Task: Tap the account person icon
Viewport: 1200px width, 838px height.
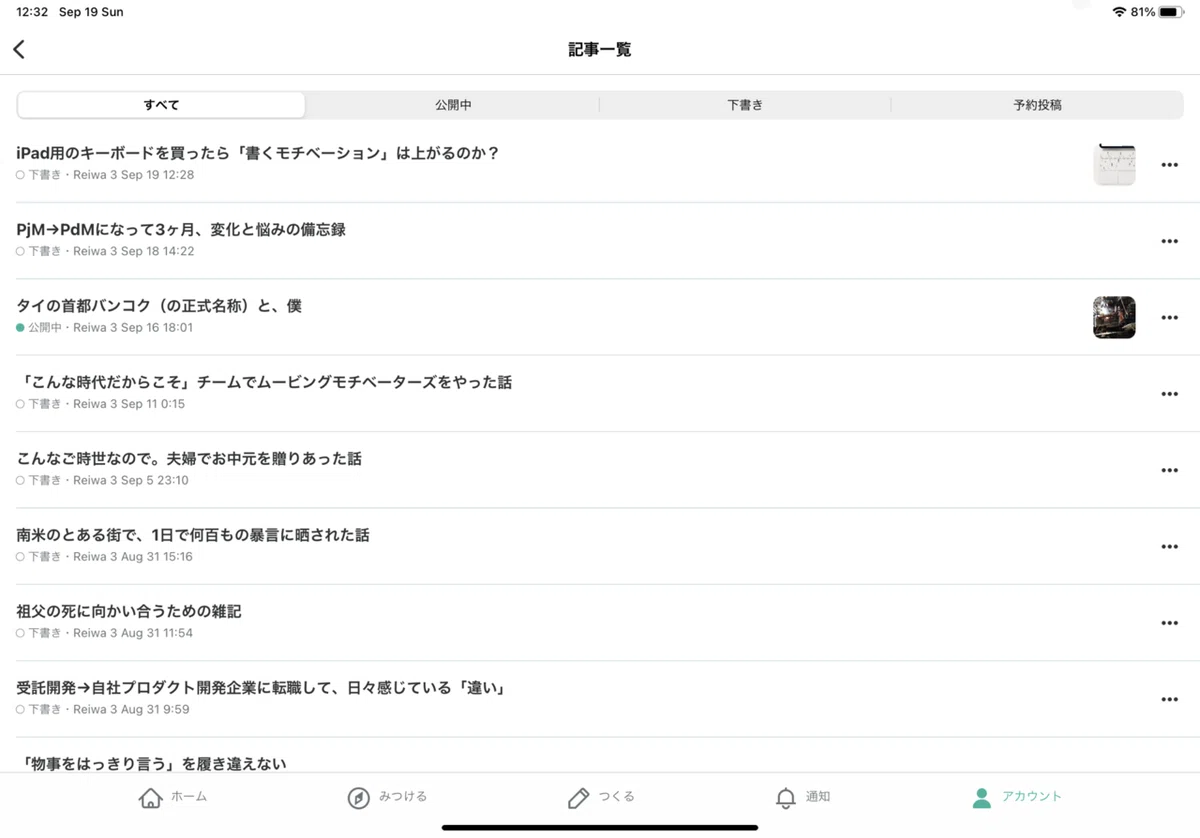Action: (x=982, y=798)
